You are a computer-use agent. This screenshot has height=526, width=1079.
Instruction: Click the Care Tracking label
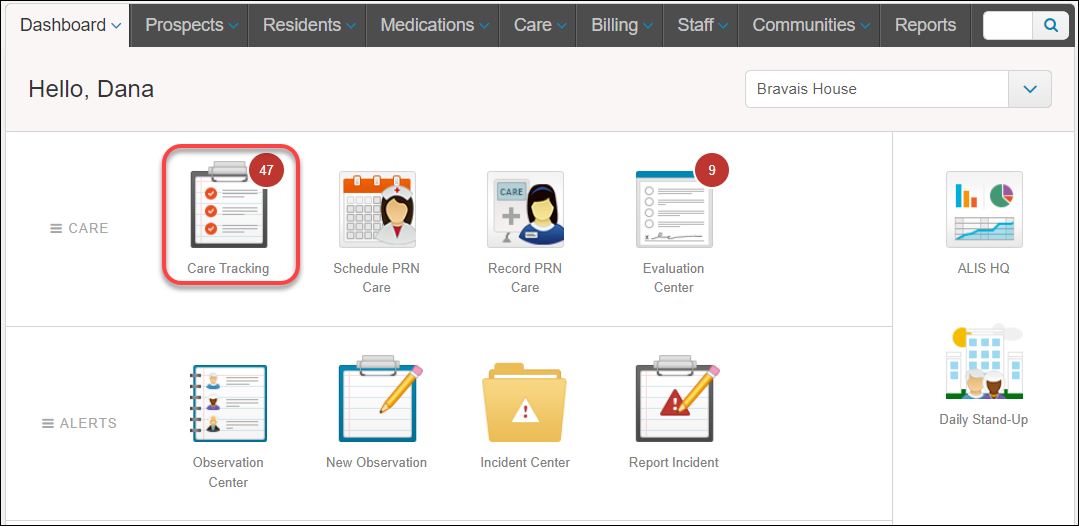tap(228, 269)
